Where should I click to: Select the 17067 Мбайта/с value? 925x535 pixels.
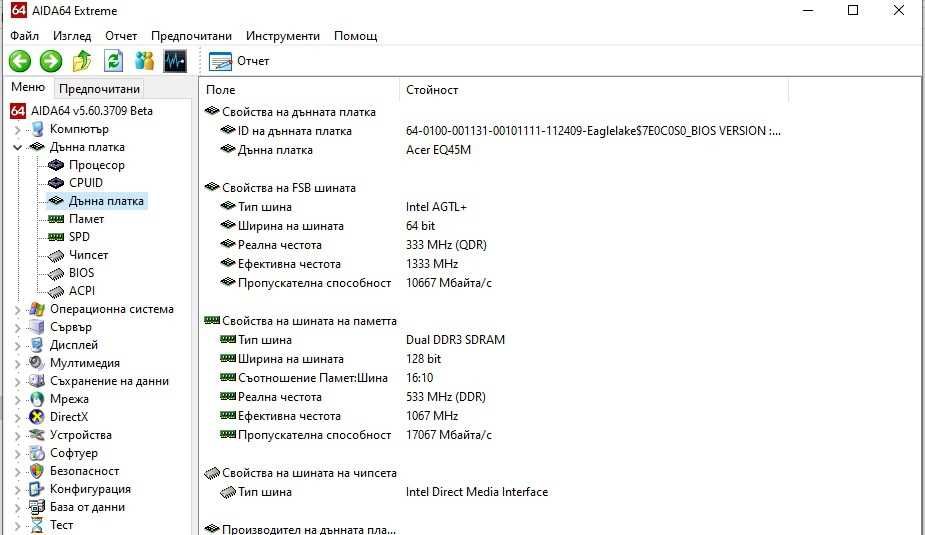pyautogui.click(x=448, y=435)
